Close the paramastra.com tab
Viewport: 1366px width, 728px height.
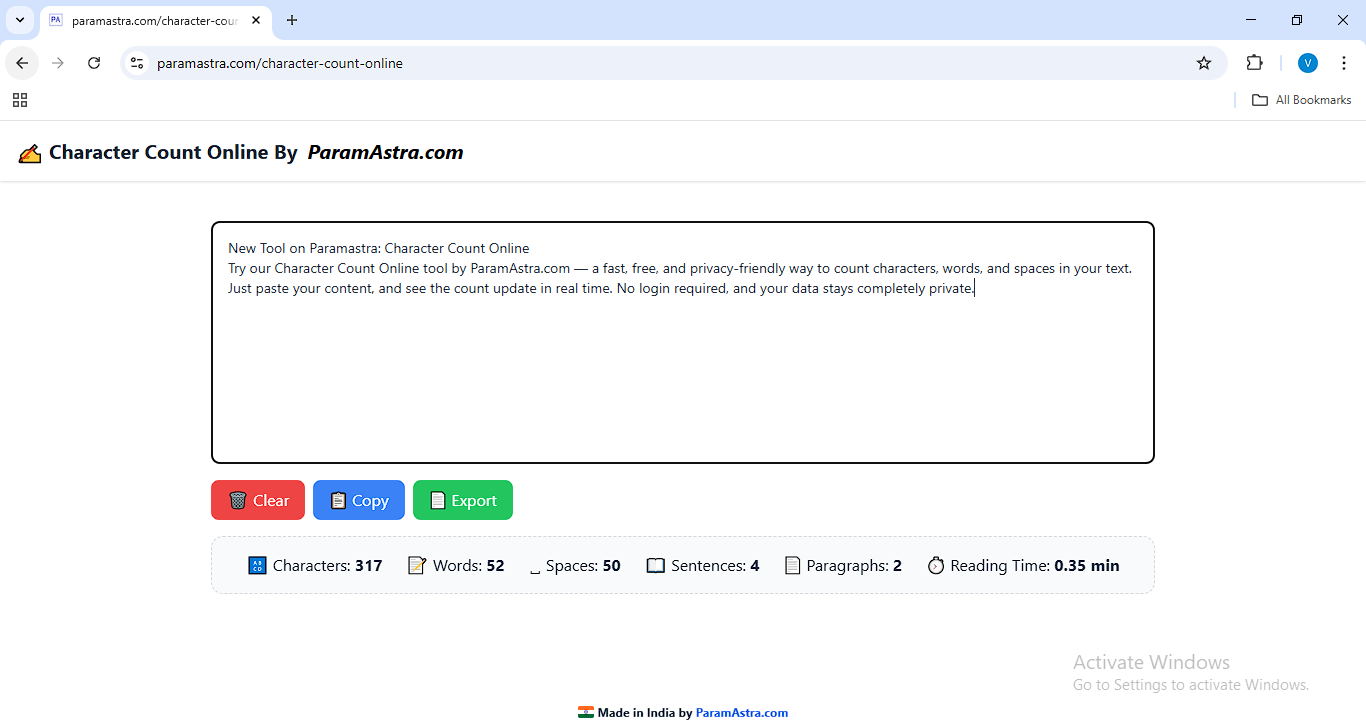tap(256, 20)
